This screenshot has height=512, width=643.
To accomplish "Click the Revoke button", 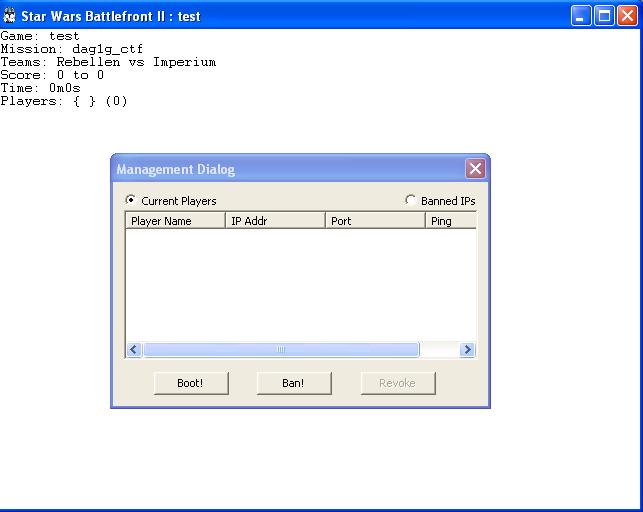I will [x=398, y=383].
